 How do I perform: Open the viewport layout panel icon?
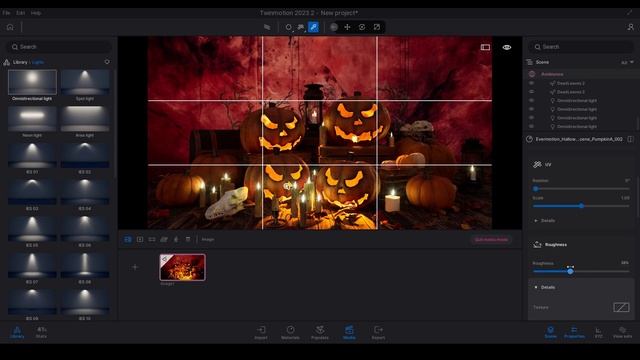coord(485,47)
